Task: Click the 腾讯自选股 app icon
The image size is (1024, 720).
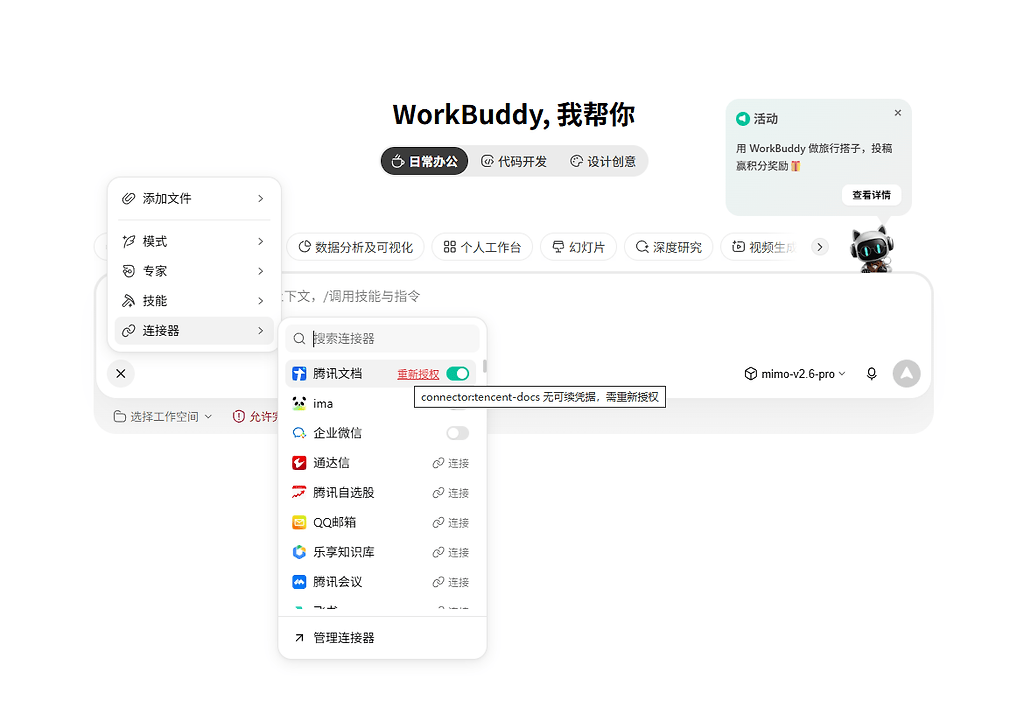Action: [x=299, y=493]
